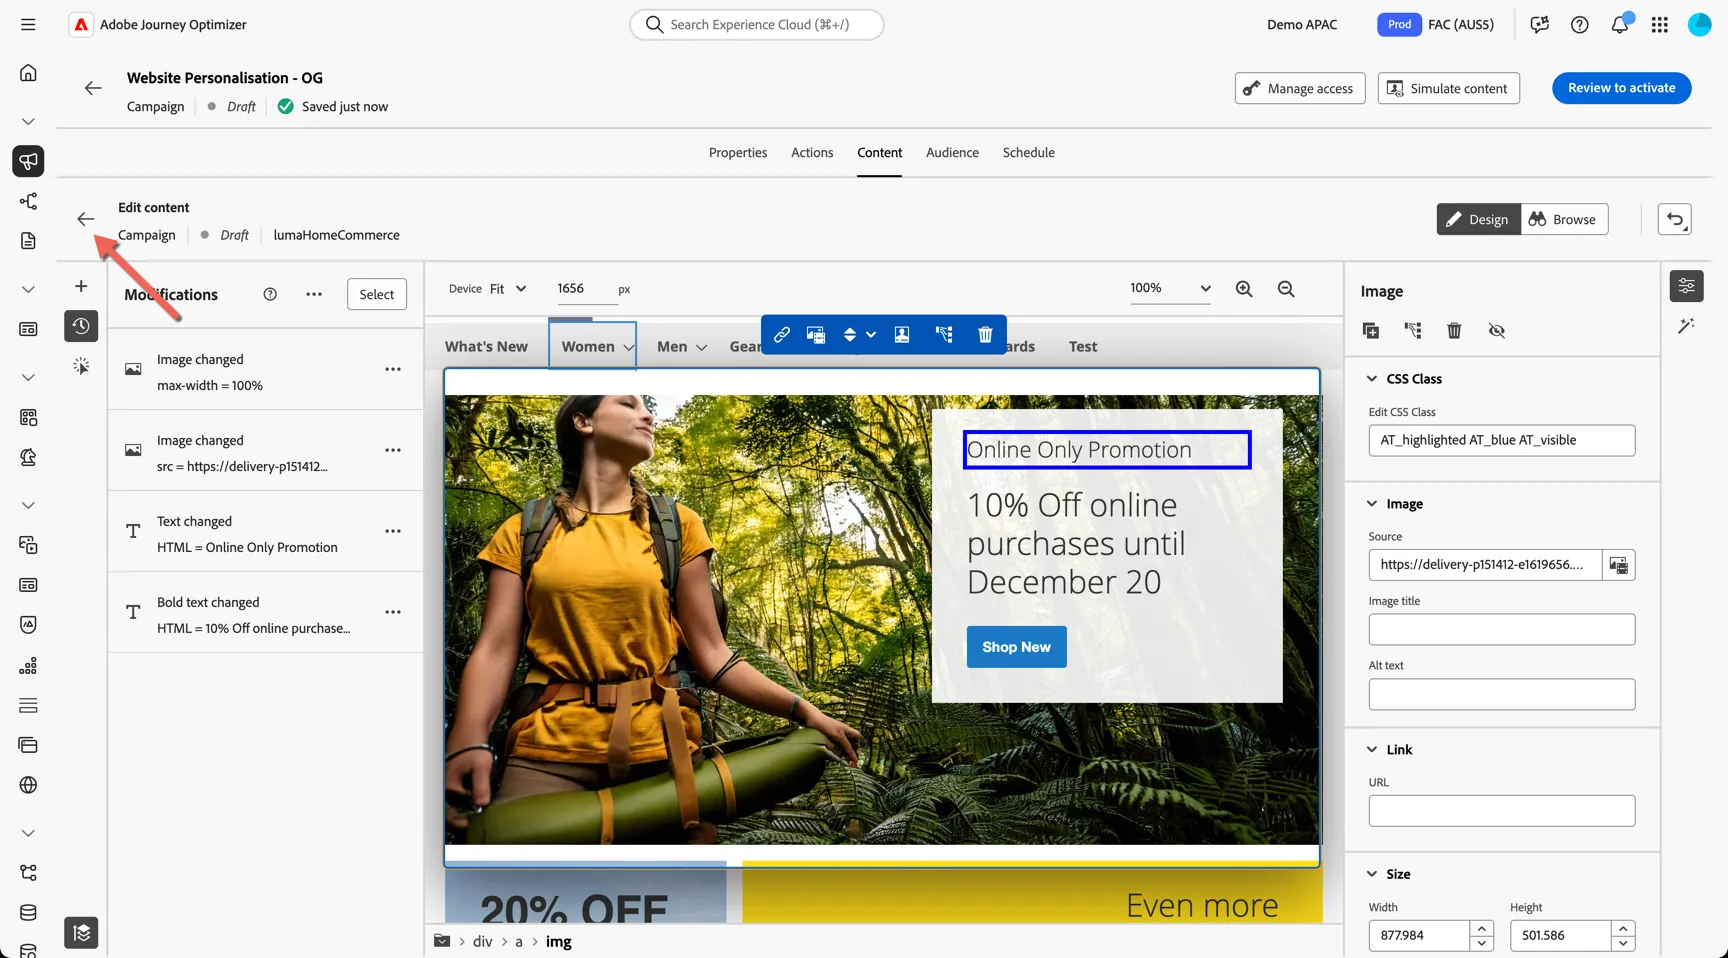Click the duplicate icon in Image panel
Screen dimensions: 1728x958
(1371, 330)
